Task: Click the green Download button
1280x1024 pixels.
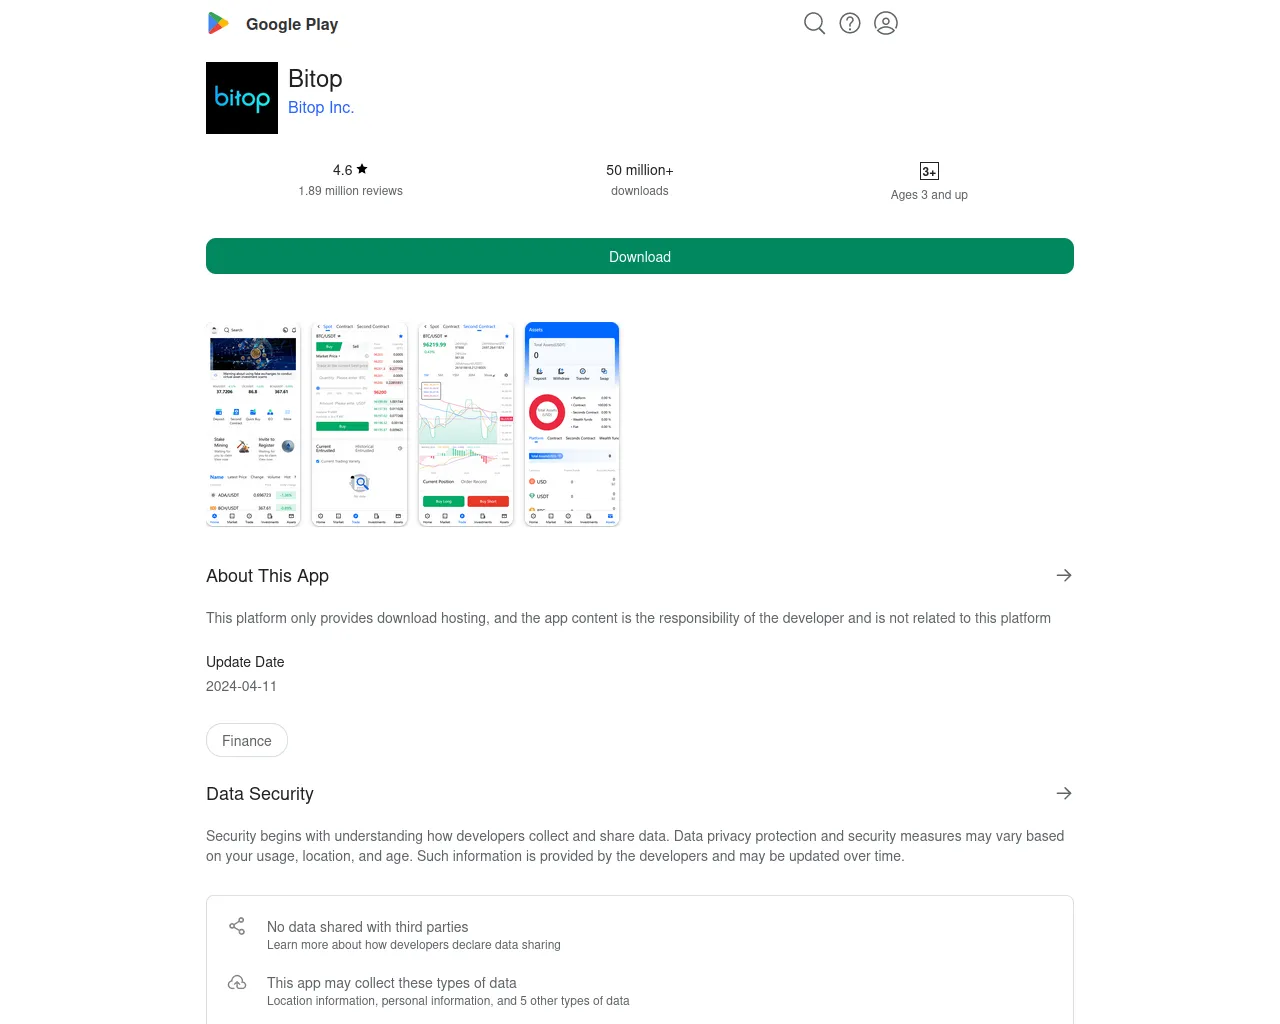Action: [640, 256]
